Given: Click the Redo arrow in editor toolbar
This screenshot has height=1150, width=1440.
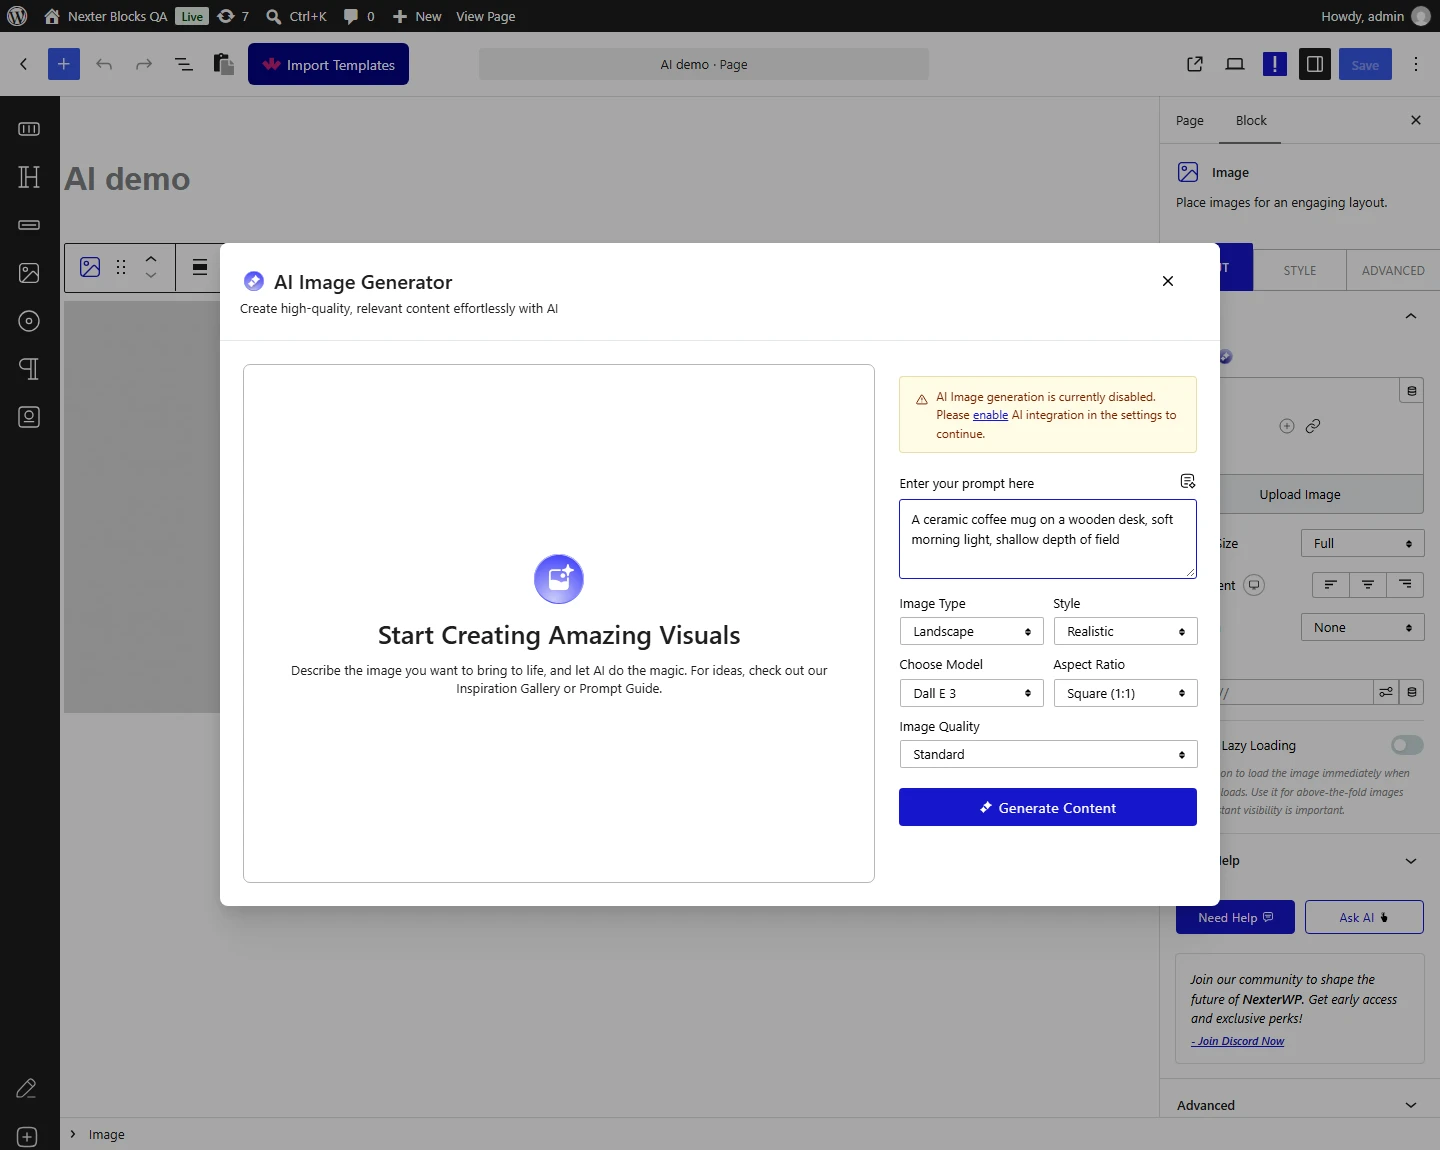Looking at the screenshot, I should (x=144, y=64).
